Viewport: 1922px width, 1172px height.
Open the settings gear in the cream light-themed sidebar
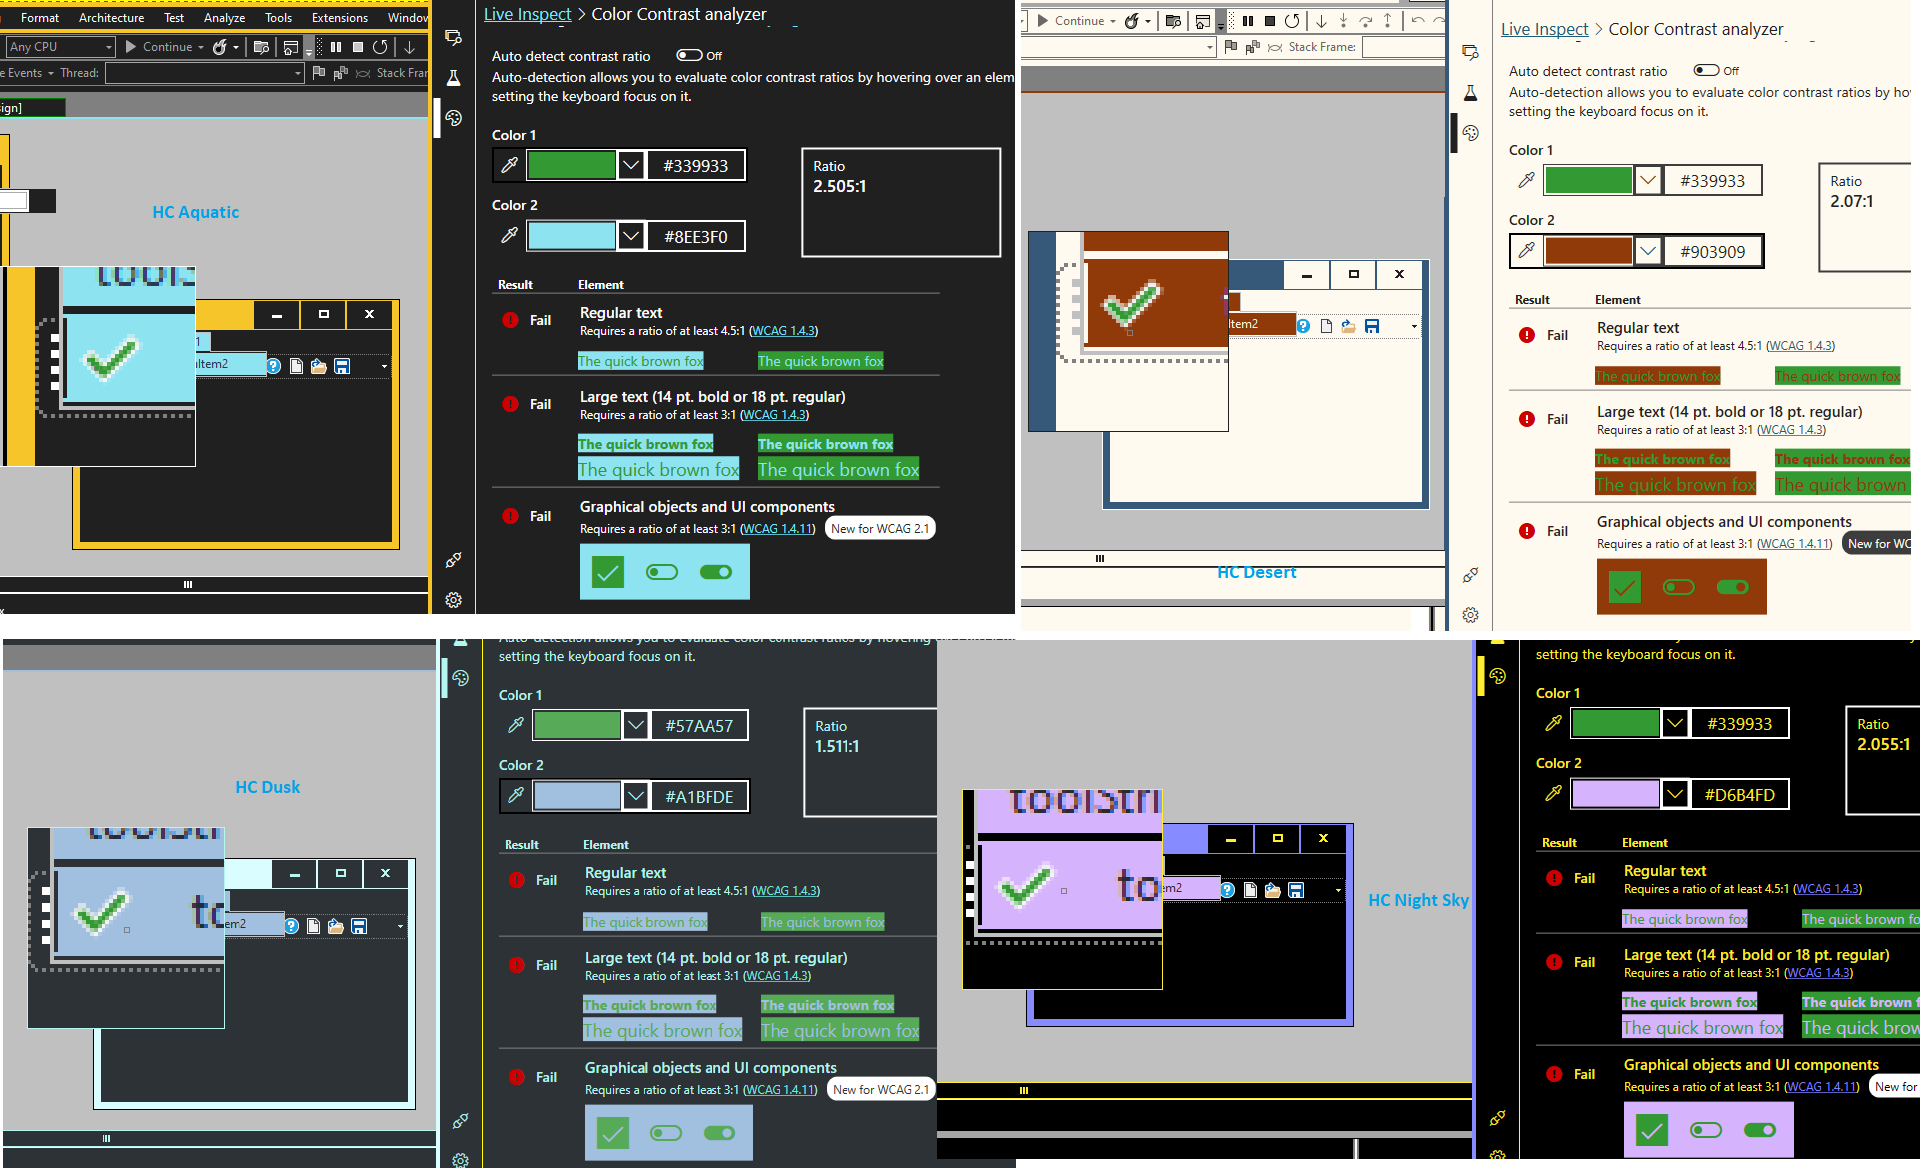pos(1470,615)
